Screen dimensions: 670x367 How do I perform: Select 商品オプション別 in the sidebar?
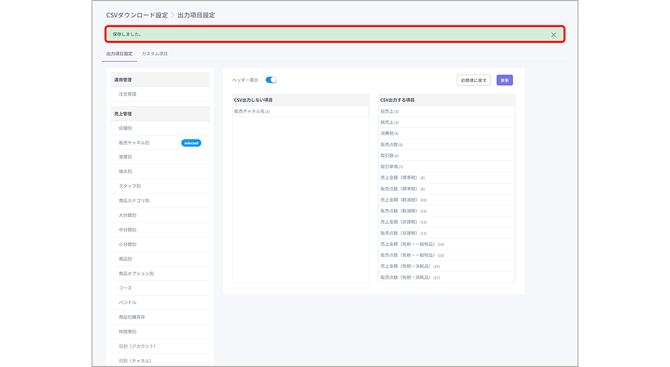tap(160, 273)
